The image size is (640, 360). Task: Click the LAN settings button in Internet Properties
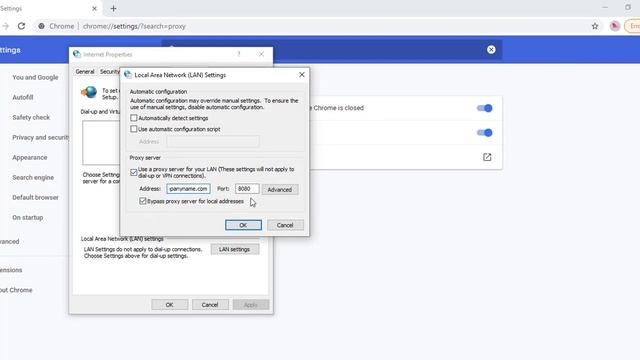click(x=234, y=249)
